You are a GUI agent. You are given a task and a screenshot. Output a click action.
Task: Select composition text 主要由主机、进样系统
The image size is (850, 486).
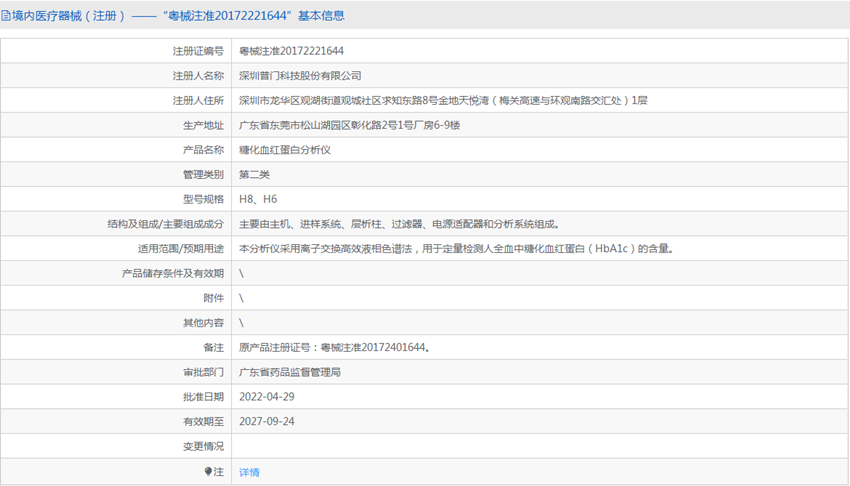pyautogui.click(x=399, y=224)
